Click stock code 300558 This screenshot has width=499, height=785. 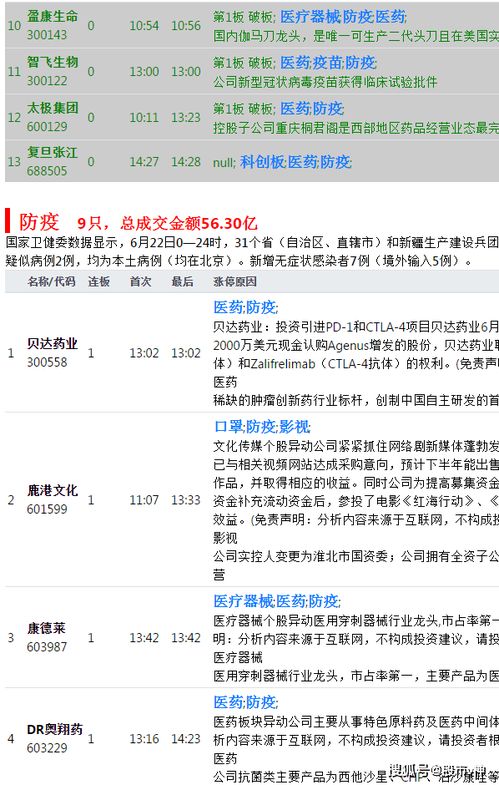point(47,362)
